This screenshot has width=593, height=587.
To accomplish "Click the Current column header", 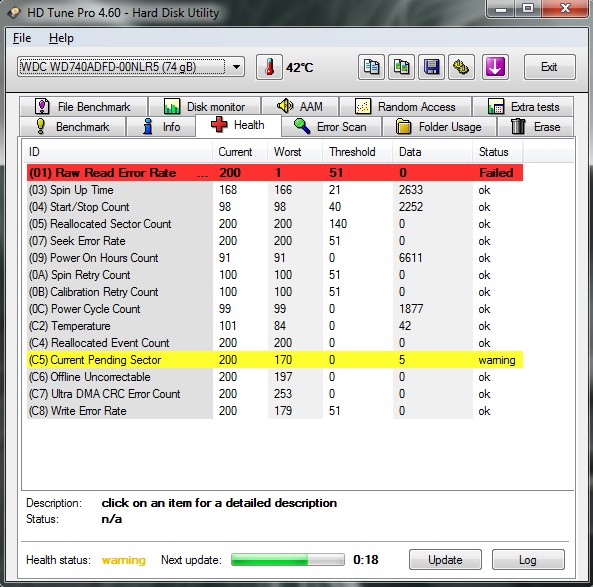I will tap(240, 152).
